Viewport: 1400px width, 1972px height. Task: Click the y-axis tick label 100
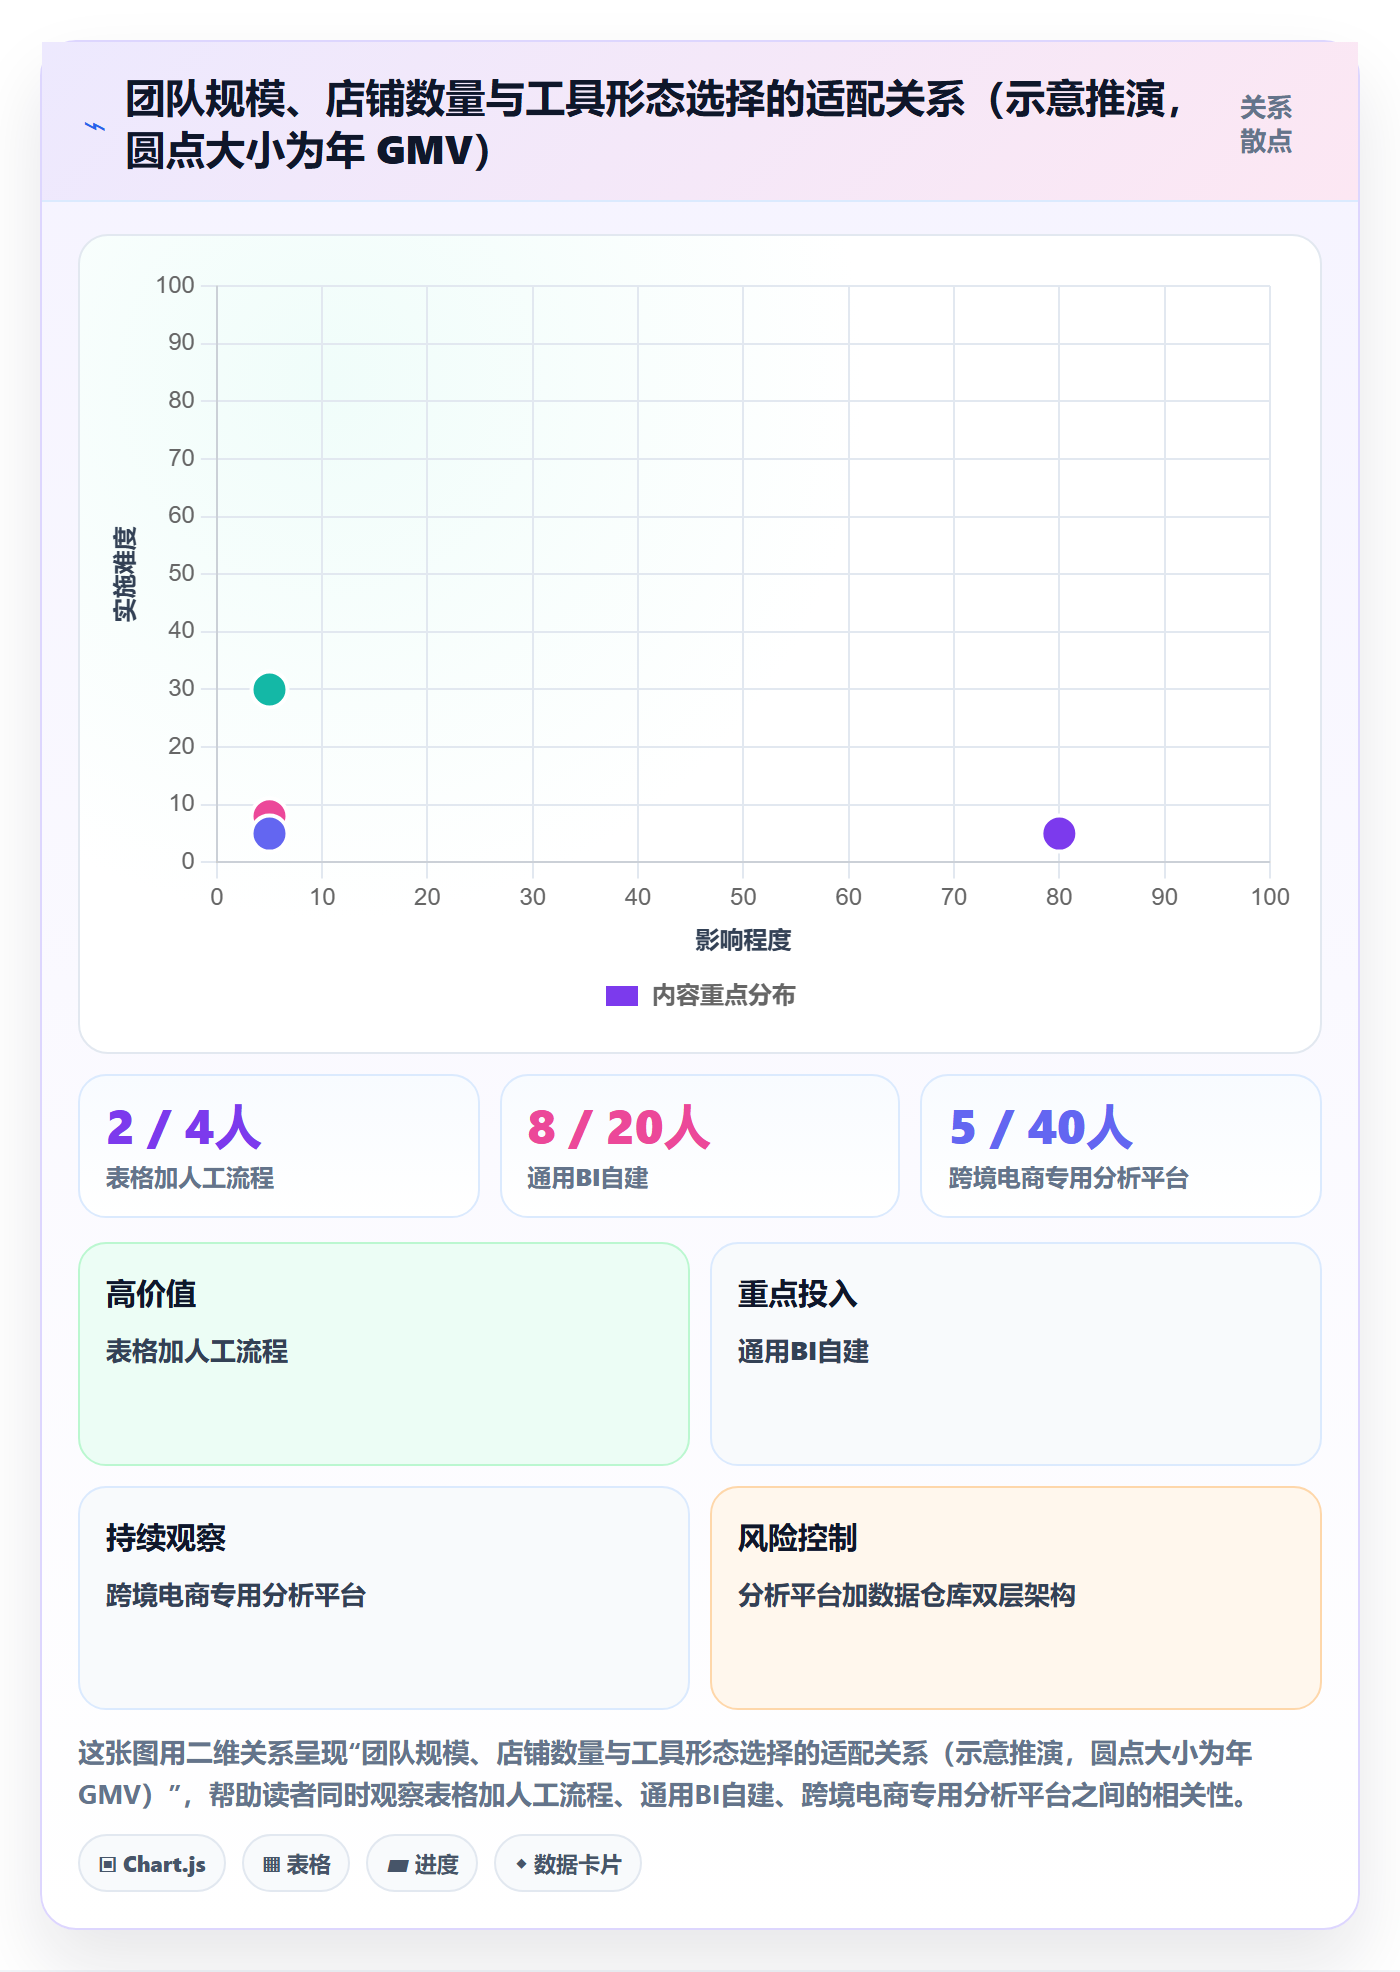(x=175, y=285)
